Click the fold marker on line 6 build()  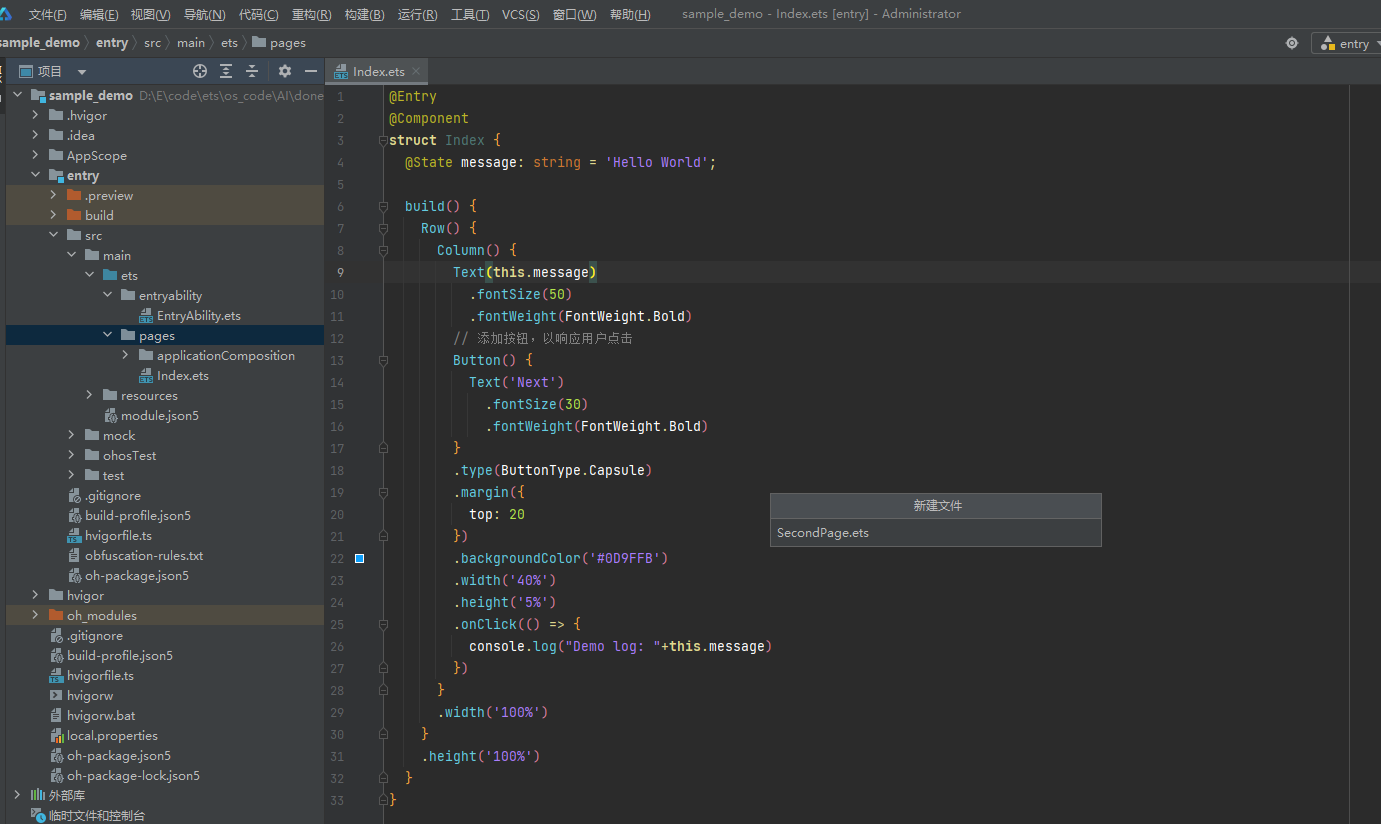click(x=383, y=206)
